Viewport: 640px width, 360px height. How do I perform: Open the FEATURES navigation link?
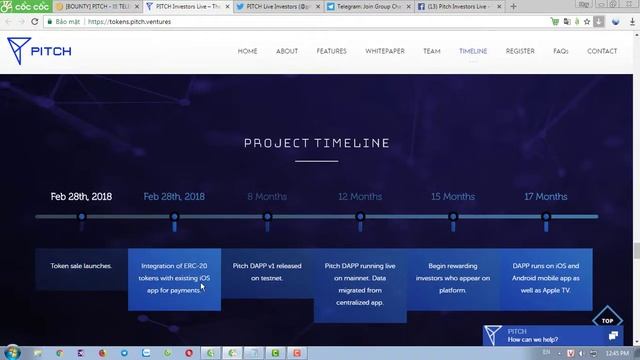click(x=331, y=51)
